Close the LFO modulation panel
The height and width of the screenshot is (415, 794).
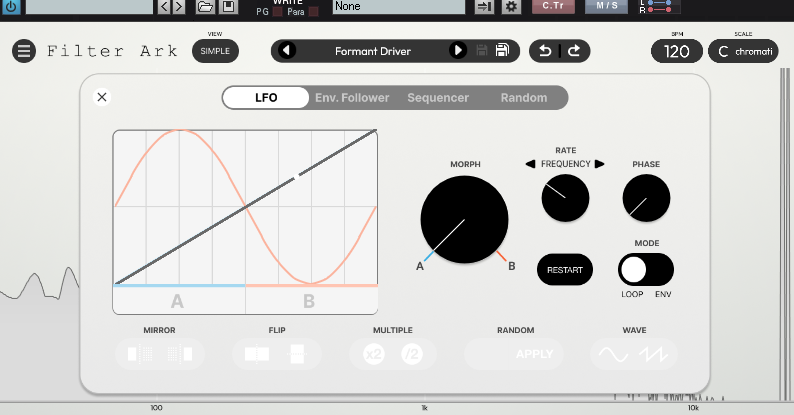click(102, 97)
